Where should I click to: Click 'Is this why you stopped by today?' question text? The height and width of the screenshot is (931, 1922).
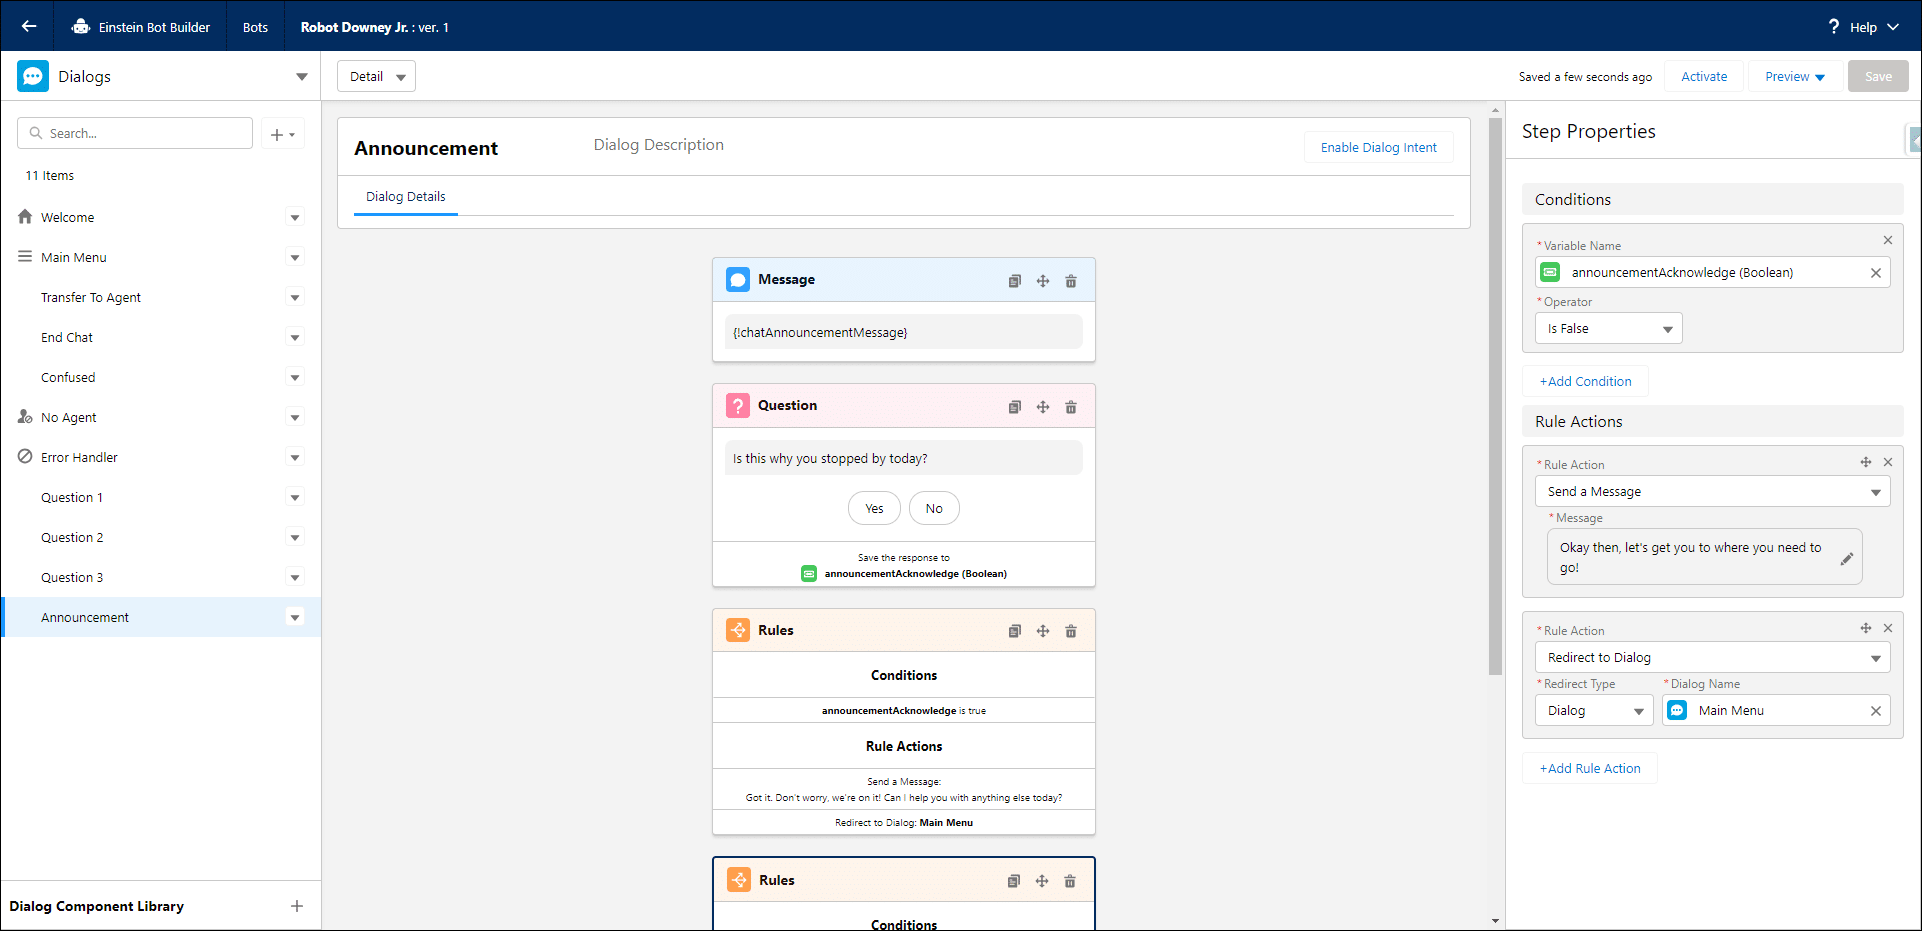click(x=830, y=458)
